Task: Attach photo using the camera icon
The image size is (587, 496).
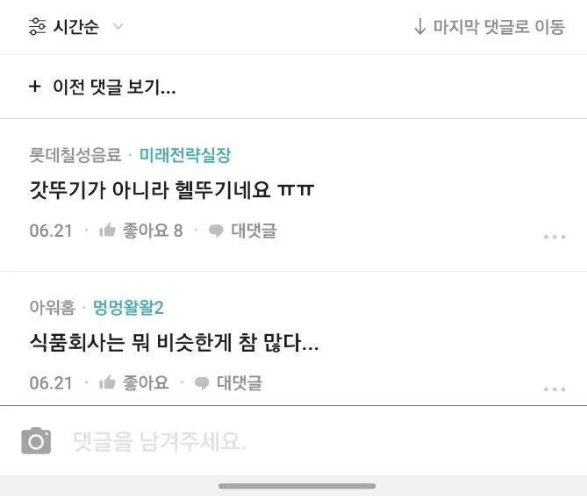Action: click(36, 441)
